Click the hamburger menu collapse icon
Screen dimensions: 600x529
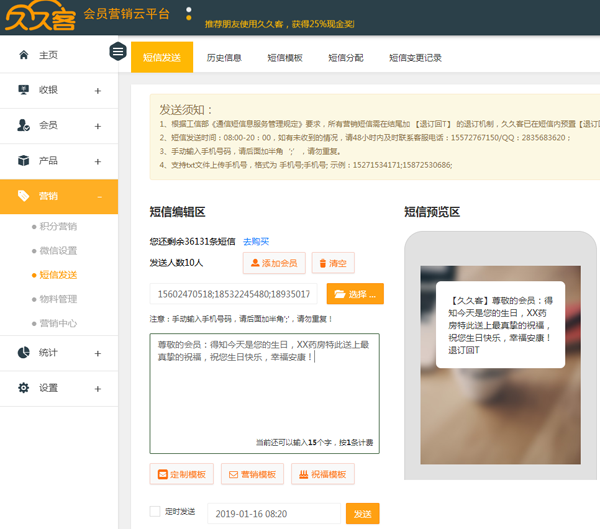(119, 52)
